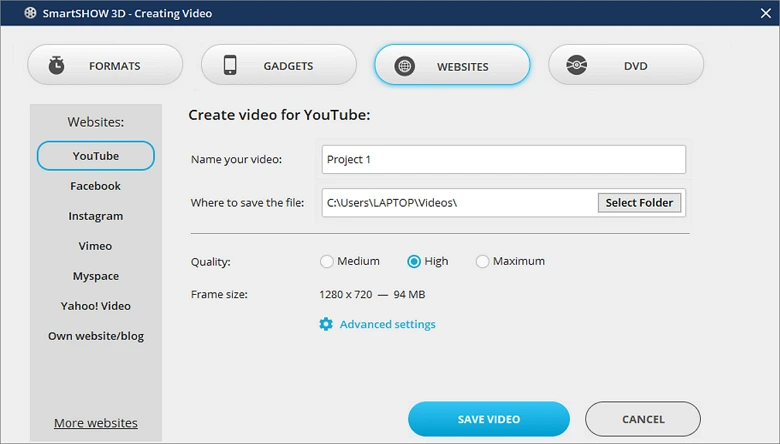Open the More websites link
780x444 pixels.
click(96, 423)
